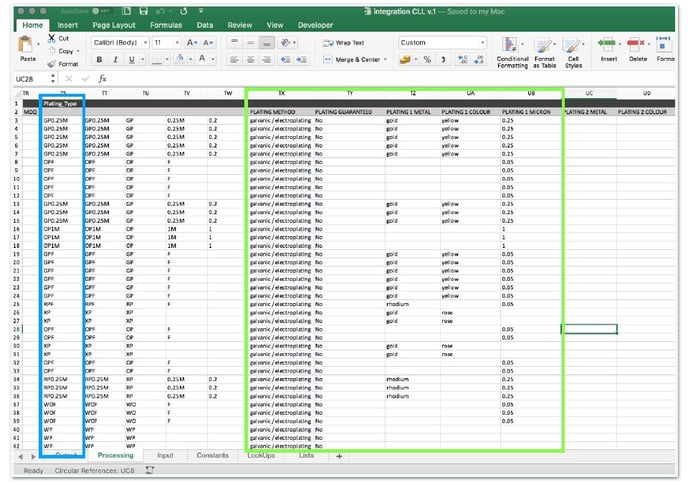Click the Cut scissors icon

tap(52, 38)
